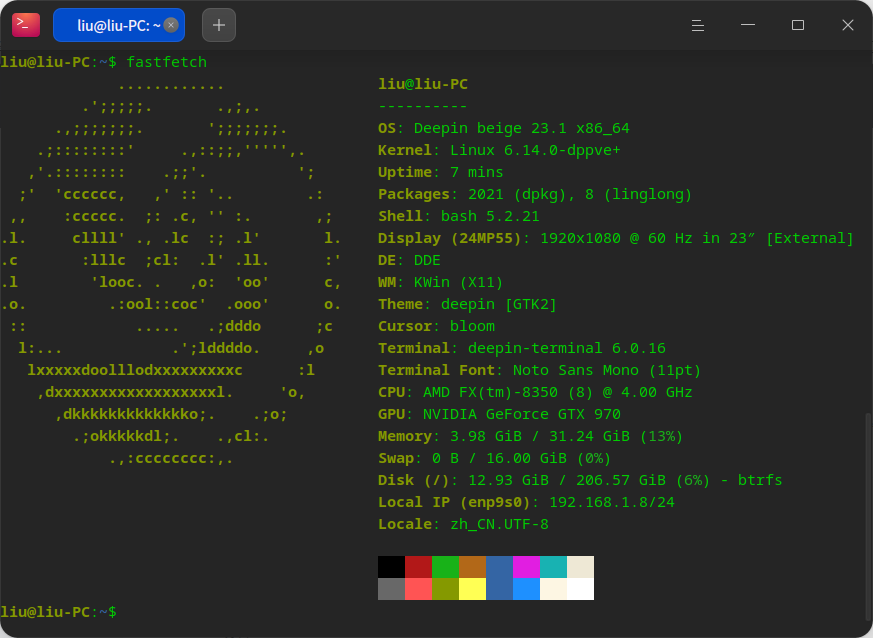
Task: Click the 'Cursor: bloom' line
Action: (436, 326)
